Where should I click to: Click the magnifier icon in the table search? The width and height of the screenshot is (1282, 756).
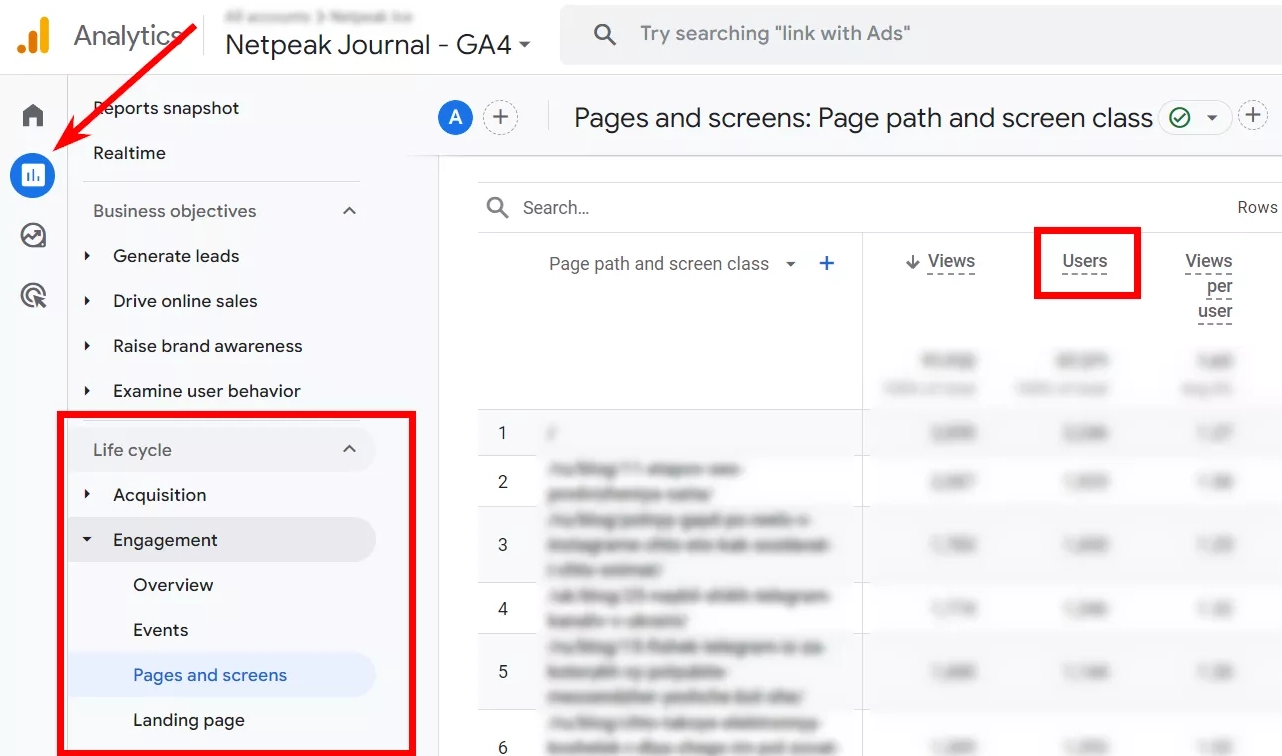[497, 207]
